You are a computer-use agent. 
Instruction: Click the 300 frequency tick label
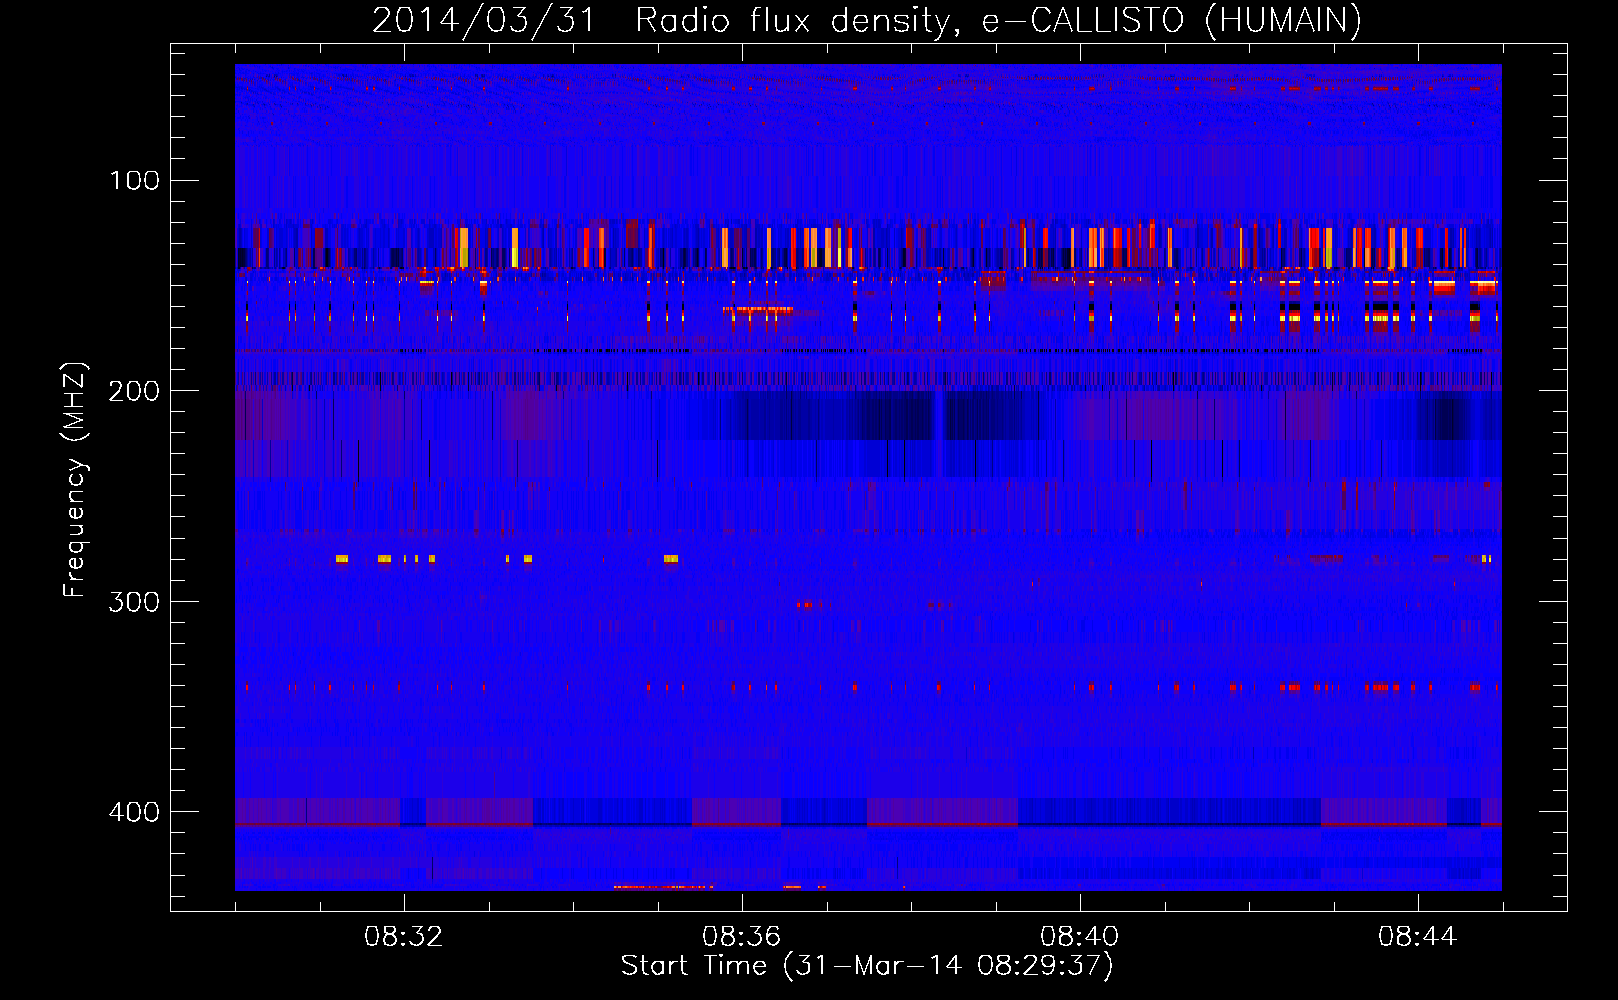pyautogui.click(x=134, y=602)
